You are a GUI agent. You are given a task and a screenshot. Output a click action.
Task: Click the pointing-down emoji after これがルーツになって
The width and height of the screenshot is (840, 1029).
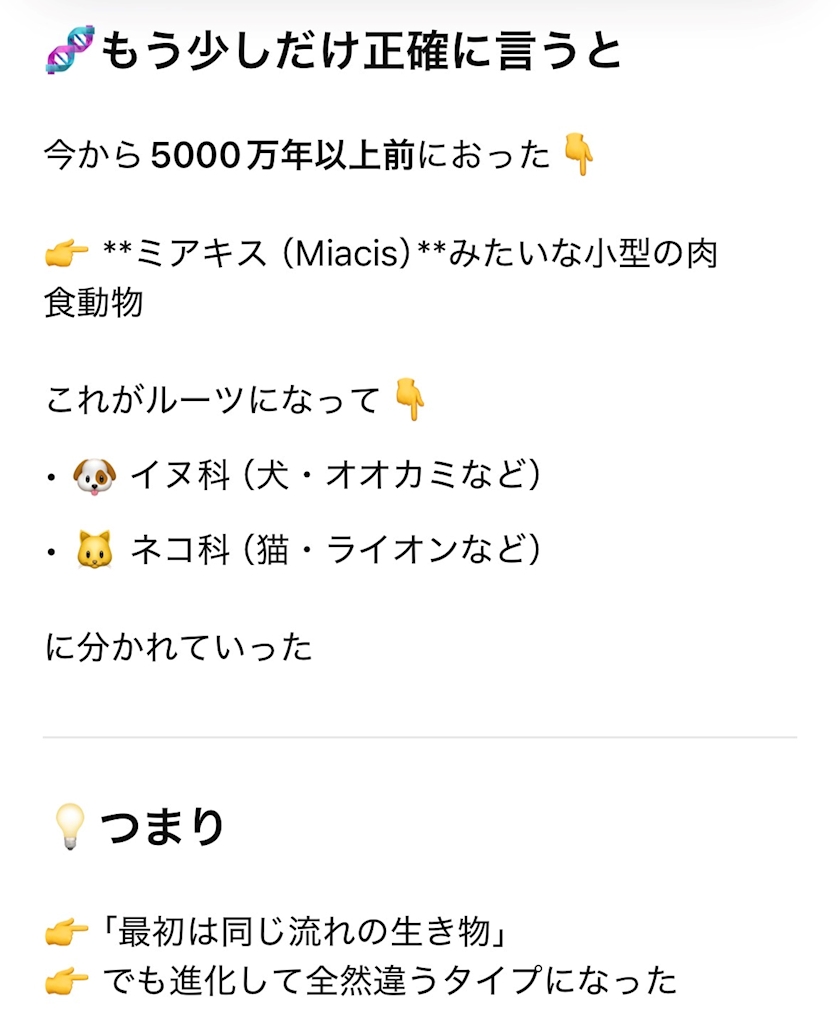[x=410, y=400]
